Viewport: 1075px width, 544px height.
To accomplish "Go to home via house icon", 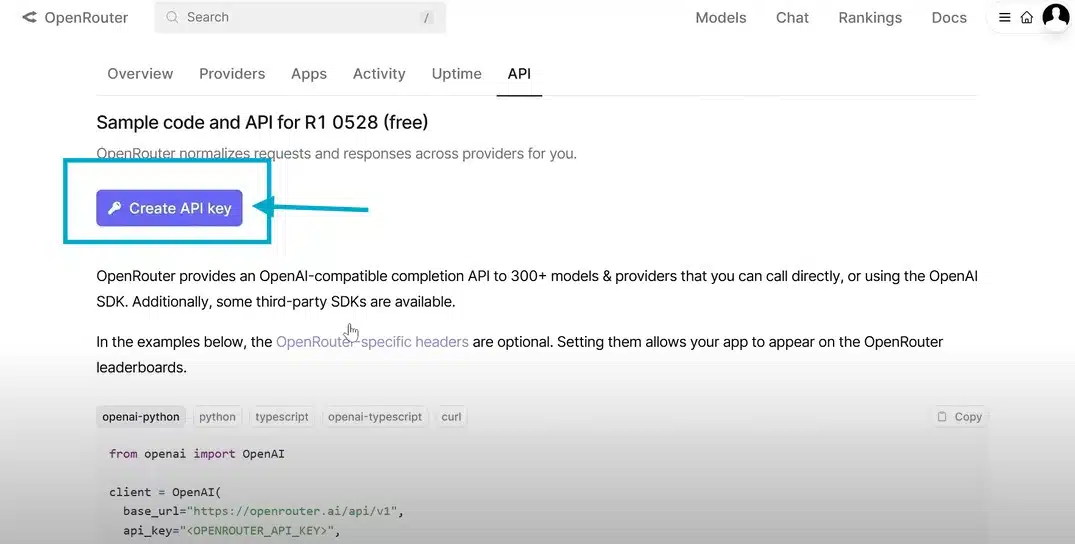I will [1026, 18].
